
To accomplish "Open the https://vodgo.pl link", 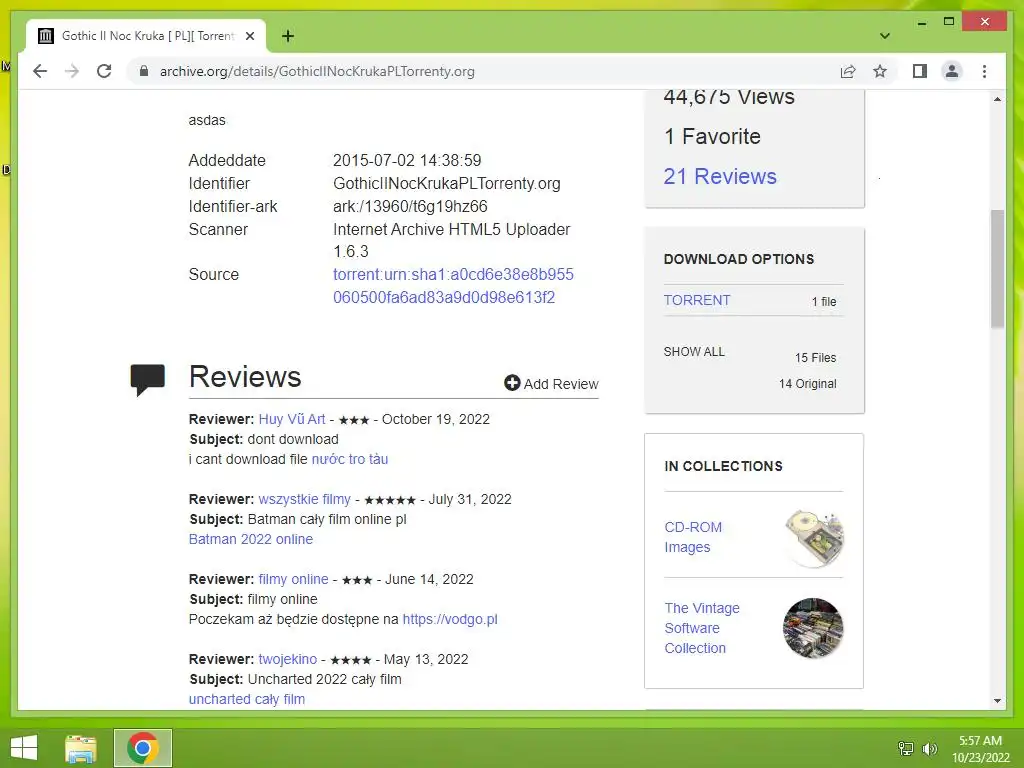I will (x=450, y=619).
